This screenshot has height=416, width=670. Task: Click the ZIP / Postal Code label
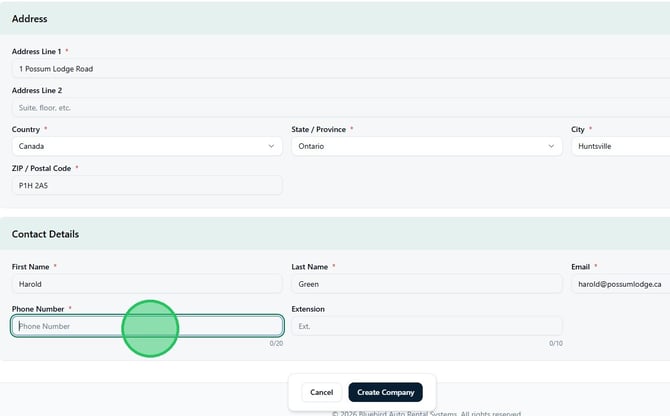pos(41,168)
